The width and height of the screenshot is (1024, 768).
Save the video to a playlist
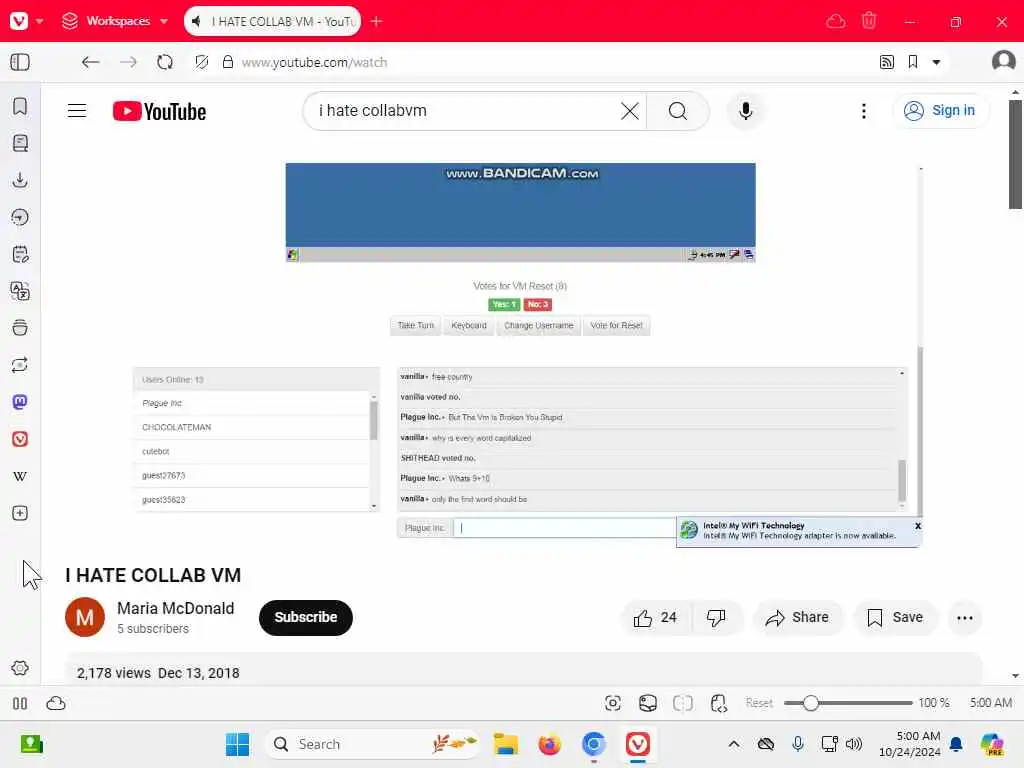895,618
